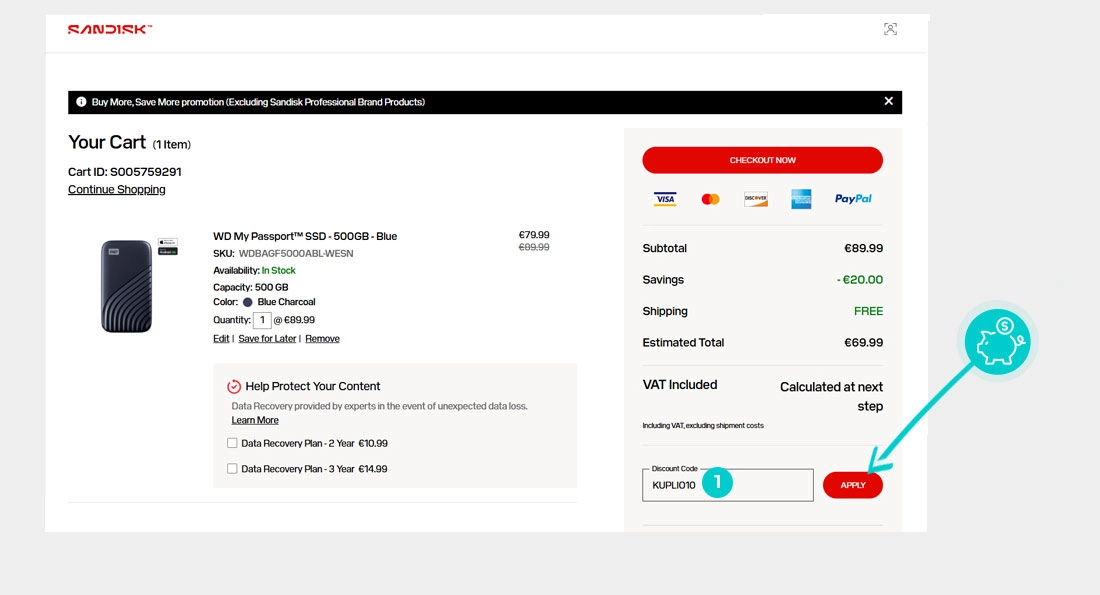The width and height of the screenshot is (1100, 595).
Task: Enable Data Recovery Plan - 3 Year
Action: (232, 469)
